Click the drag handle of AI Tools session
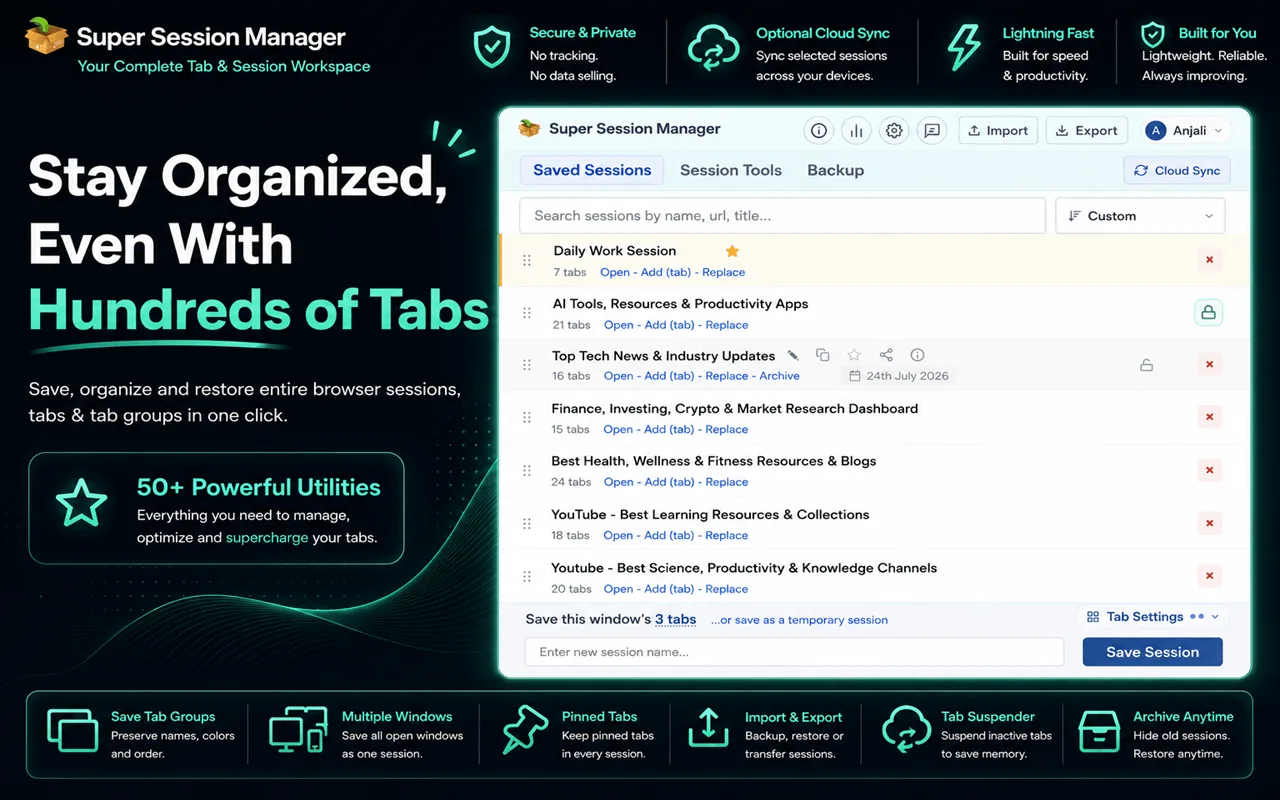The image size is (1280, 800). pyautogui.click(x=527, y=313)
